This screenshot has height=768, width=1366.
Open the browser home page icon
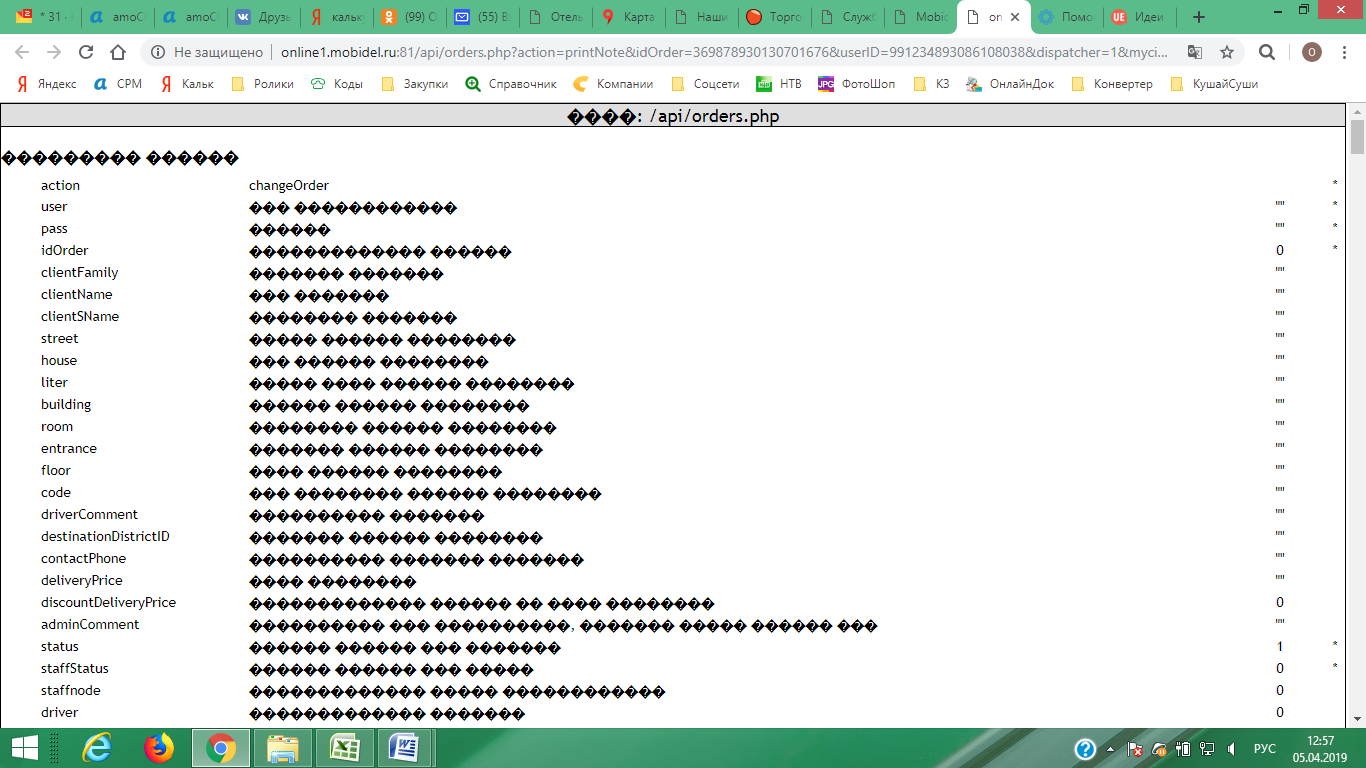118,52
